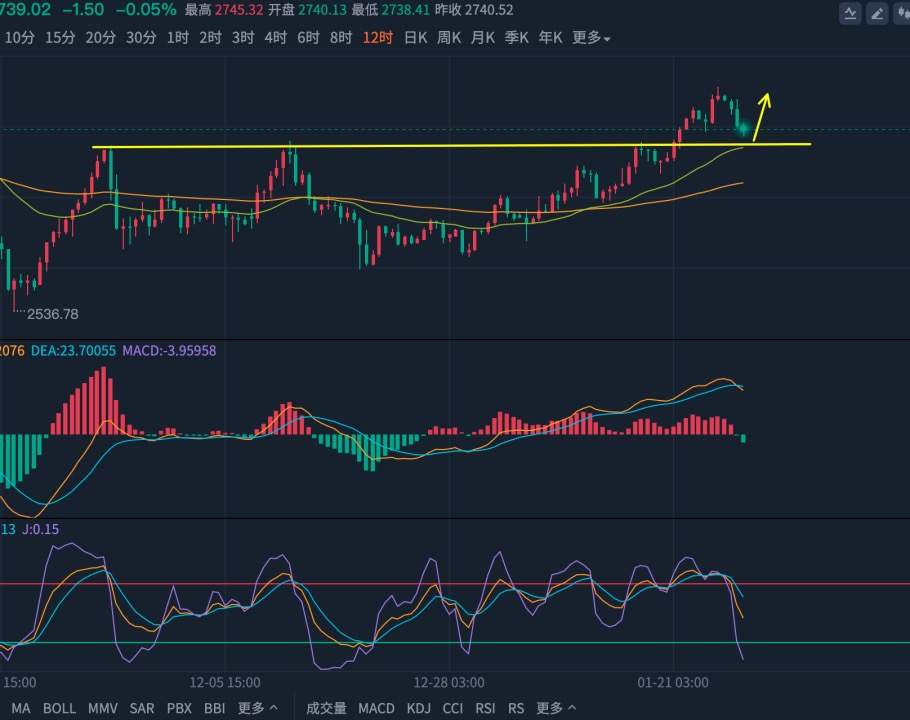Select the 6时 chart period
Screen dimensions: 910x720
tap(308, 38)
